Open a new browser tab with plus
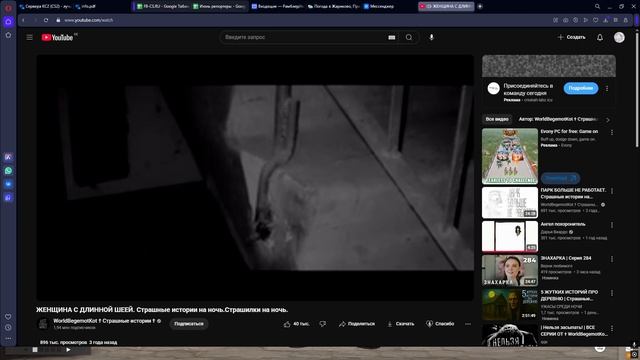The width and height of the screenshot is (640, 360). (x=480, y=7)
